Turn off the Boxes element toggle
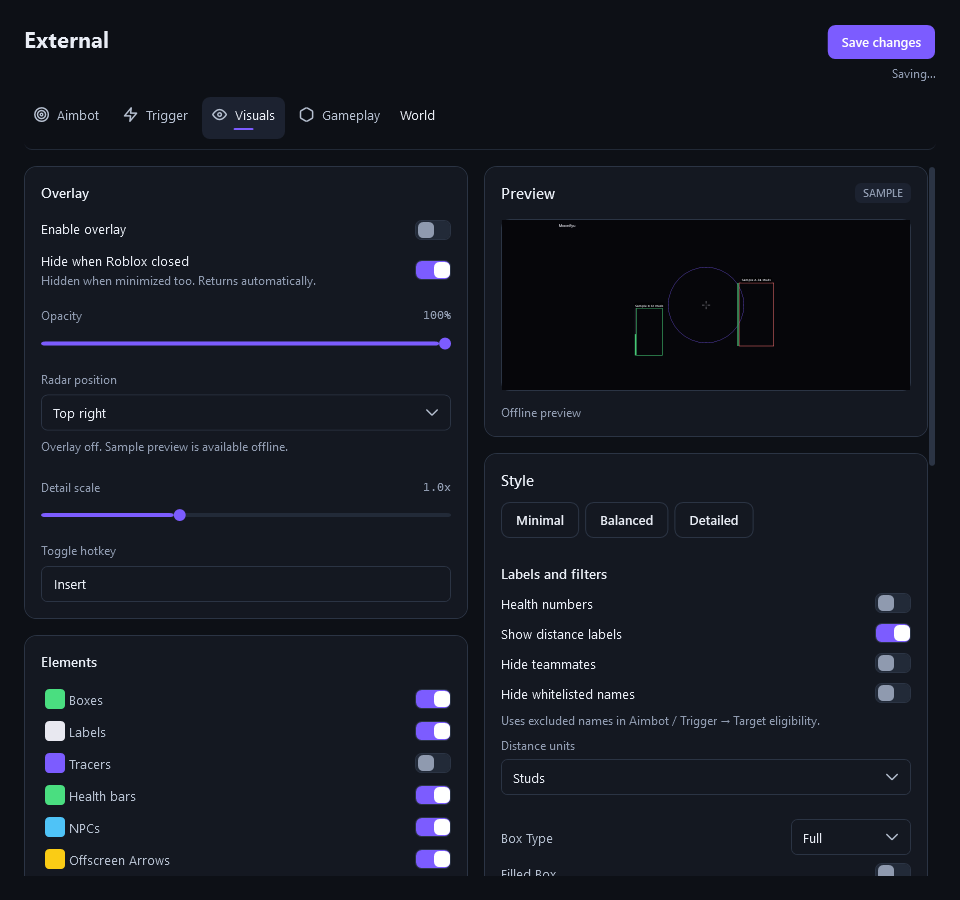 tap(433, 699)
